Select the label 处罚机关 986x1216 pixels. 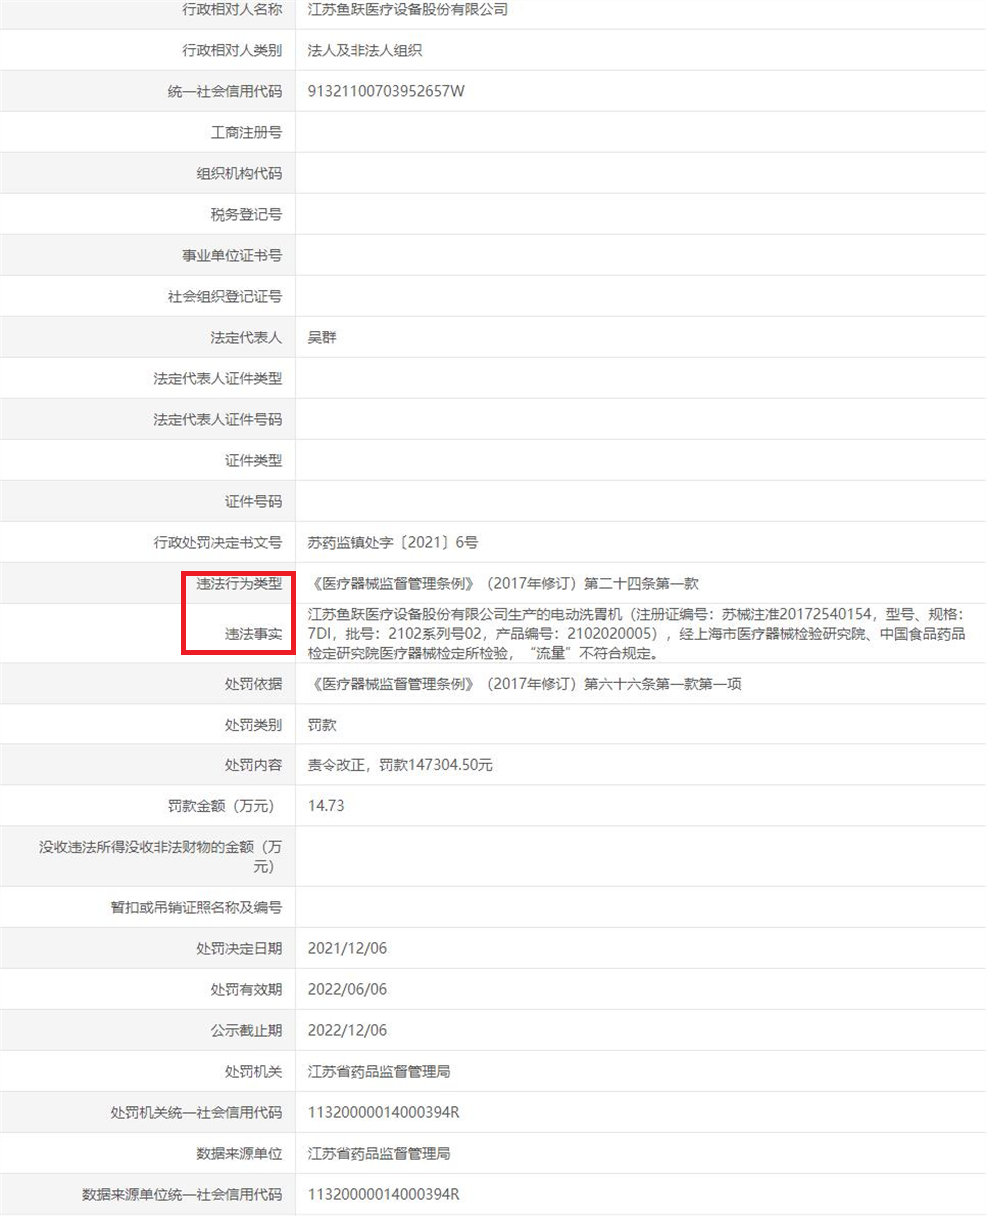[253, 1071]
